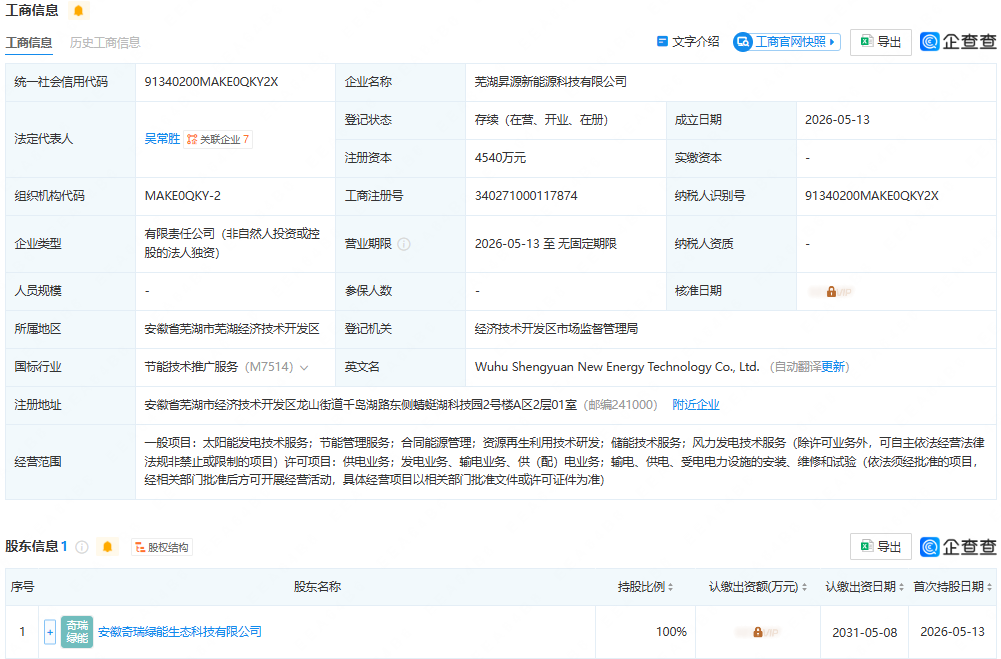The image size is (1001, 659).
Task: Select credit code 91340200MAKE0QKY2X in 统一社会信用代码 row
Action: click(x=211, y=82)
